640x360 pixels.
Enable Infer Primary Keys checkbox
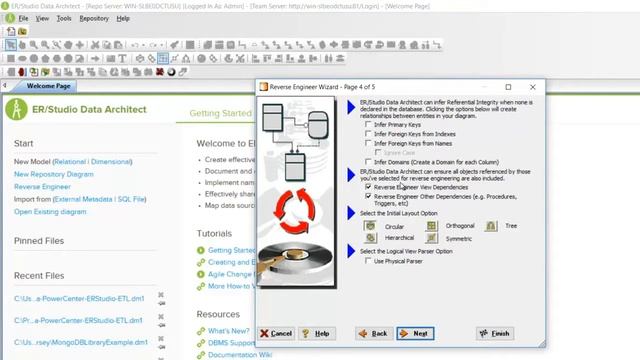(368, 124)
